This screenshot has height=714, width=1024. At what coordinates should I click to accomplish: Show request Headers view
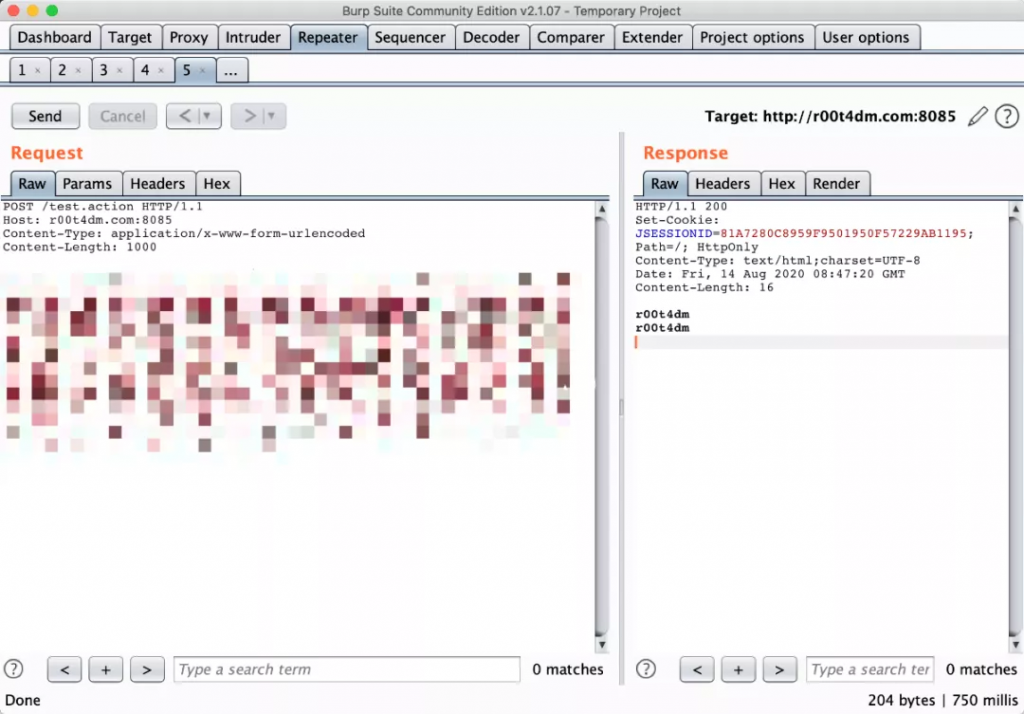pyautogui.click(x=157, y=184)
